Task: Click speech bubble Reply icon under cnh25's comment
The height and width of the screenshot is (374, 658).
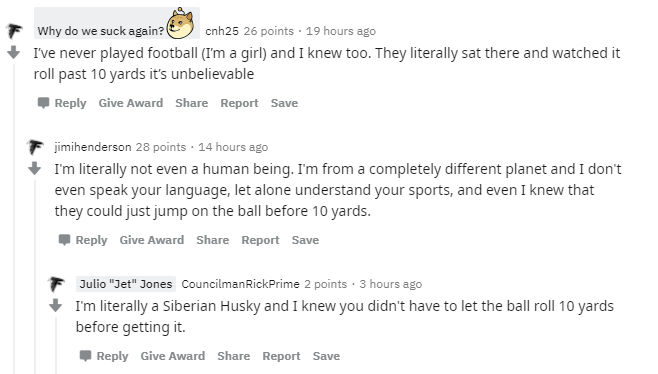Action: click(43, 103)
